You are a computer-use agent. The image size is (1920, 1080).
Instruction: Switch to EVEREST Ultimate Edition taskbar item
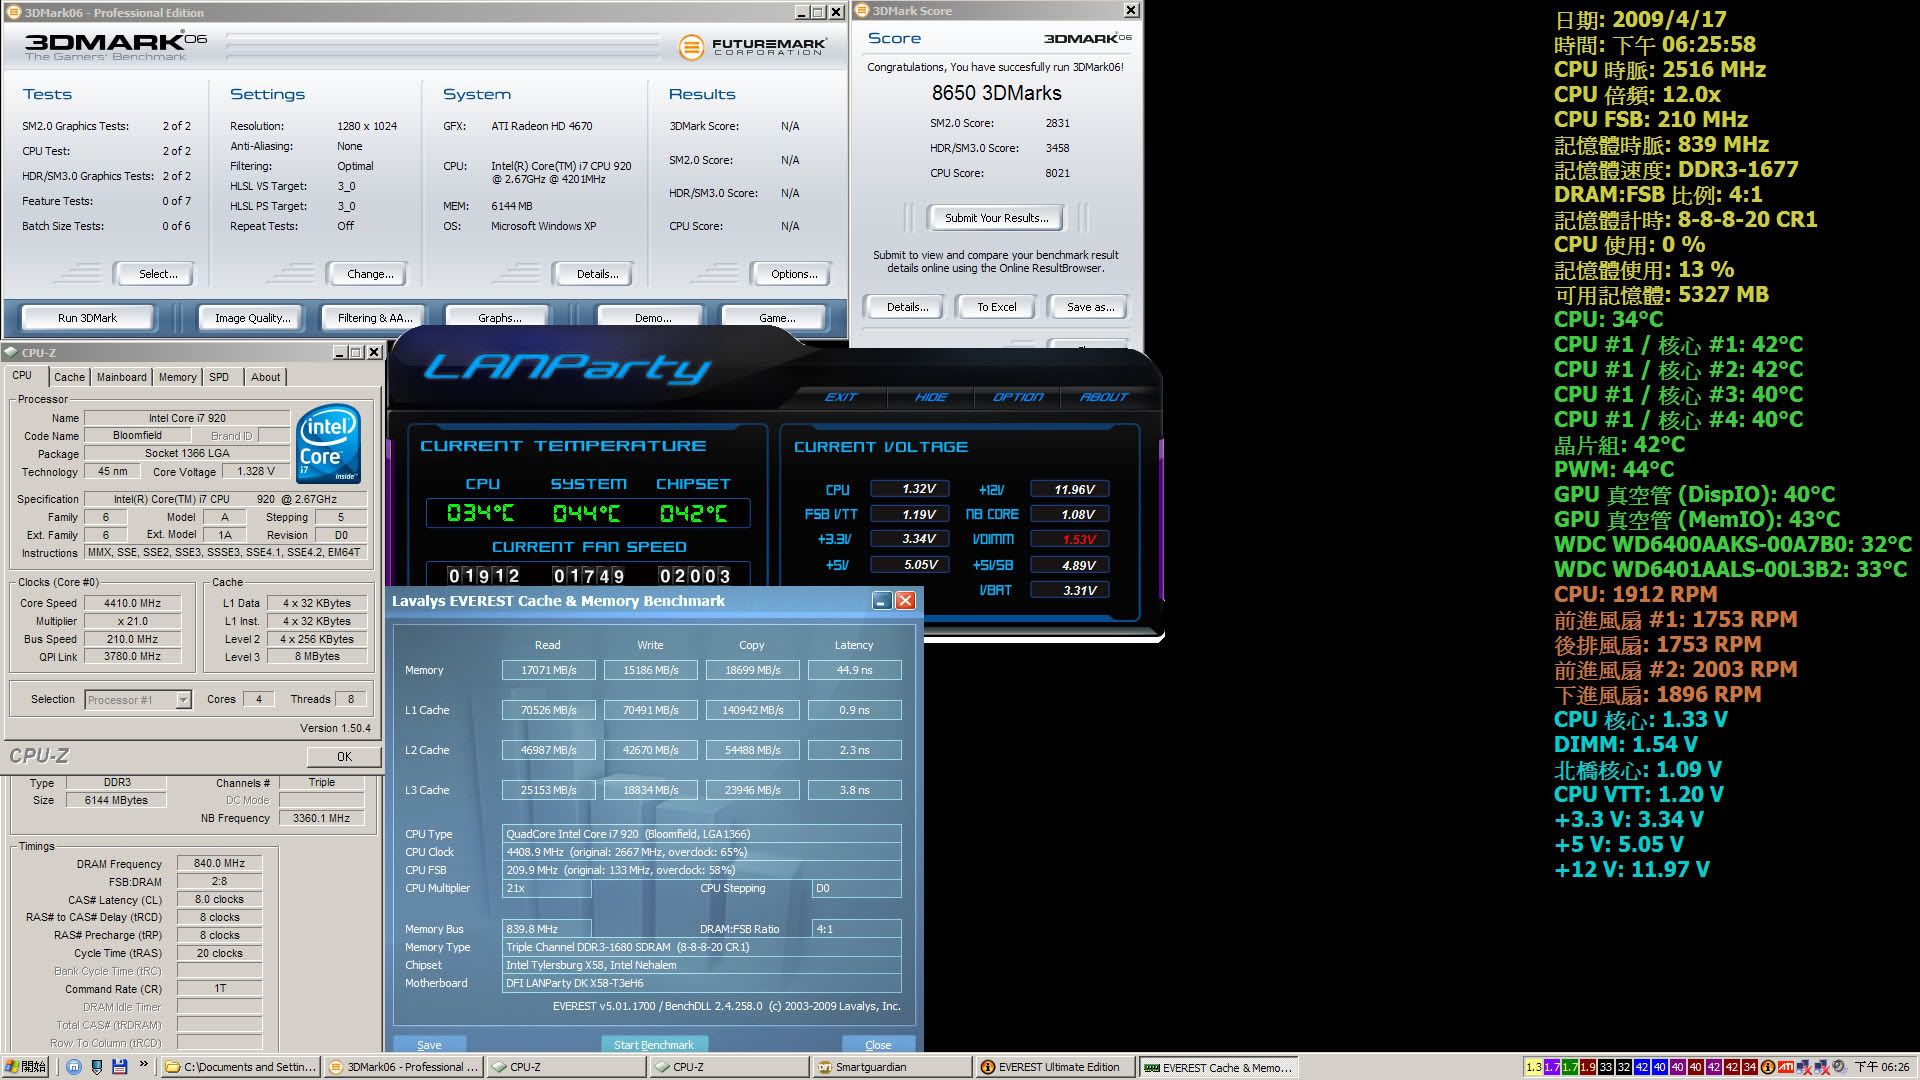click(1056, 1067)
